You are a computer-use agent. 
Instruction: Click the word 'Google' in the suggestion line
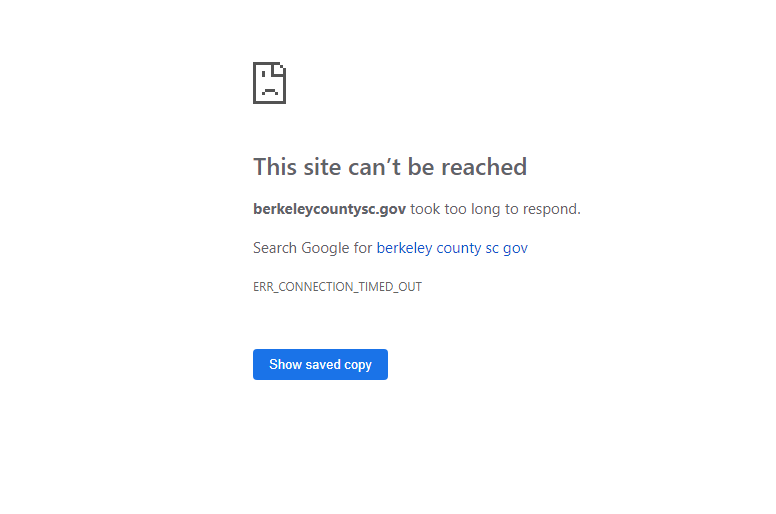[x=325, y=248]
